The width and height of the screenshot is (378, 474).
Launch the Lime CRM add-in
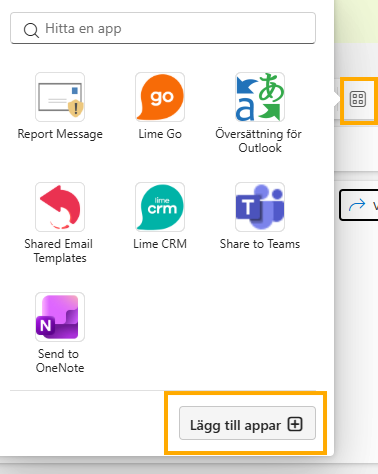coord(160,207)
